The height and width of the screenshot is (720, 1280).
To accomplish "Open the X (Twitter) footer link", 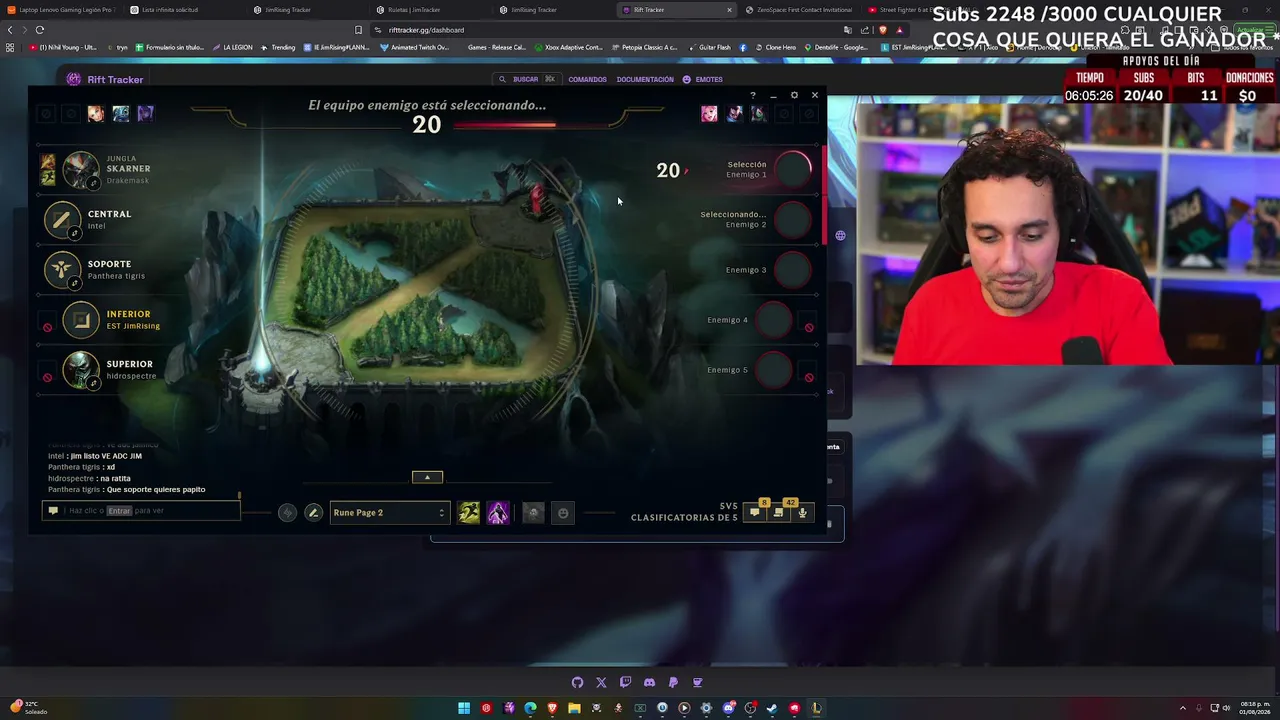I will pos(601,683).
